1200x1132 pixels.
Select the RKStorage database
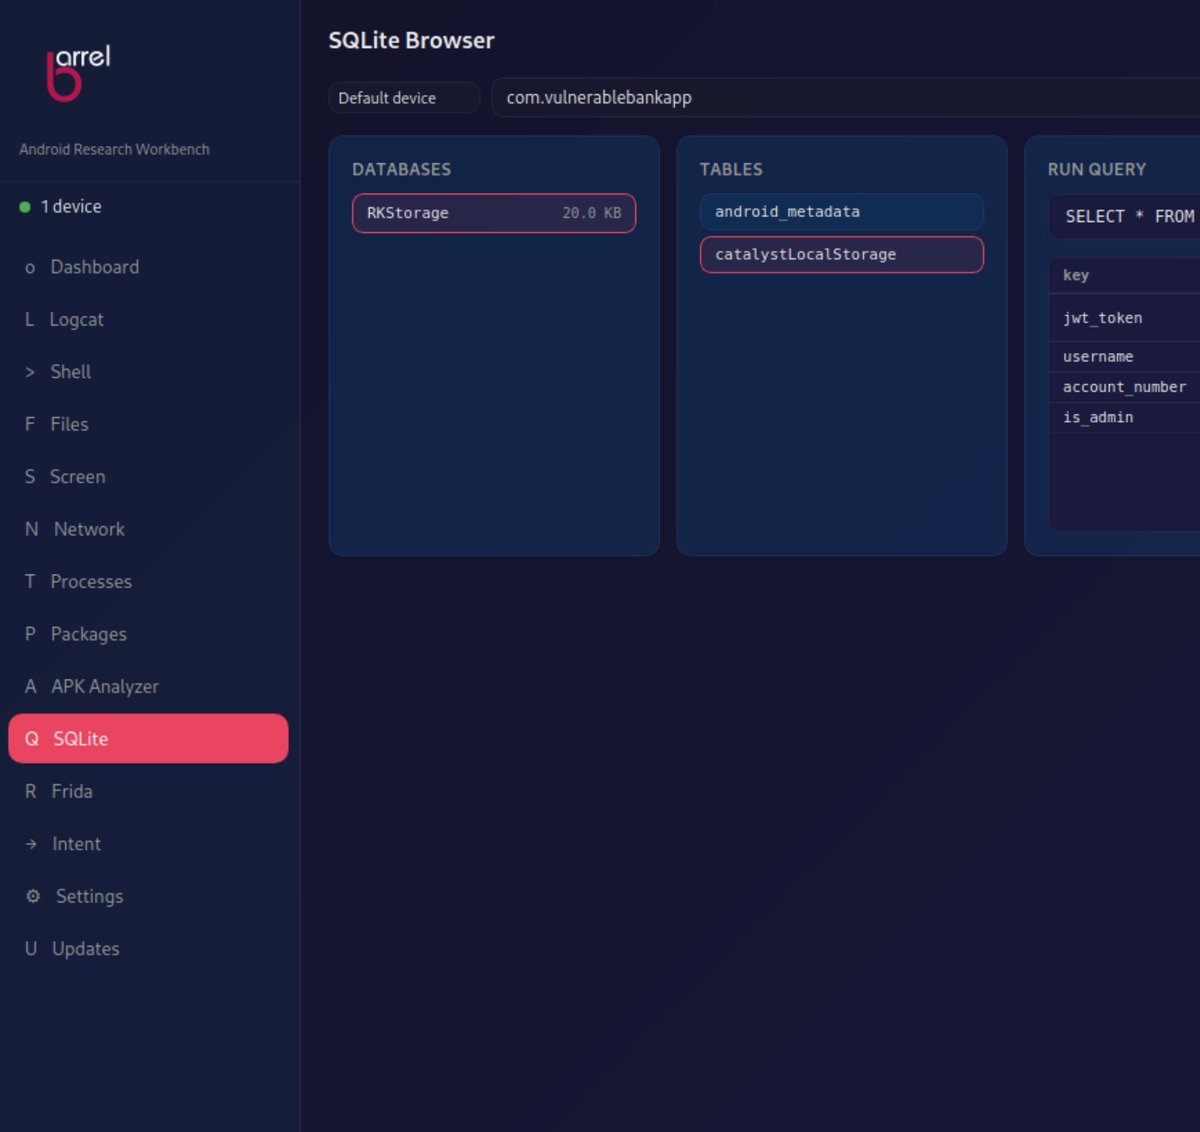(494, 213)
